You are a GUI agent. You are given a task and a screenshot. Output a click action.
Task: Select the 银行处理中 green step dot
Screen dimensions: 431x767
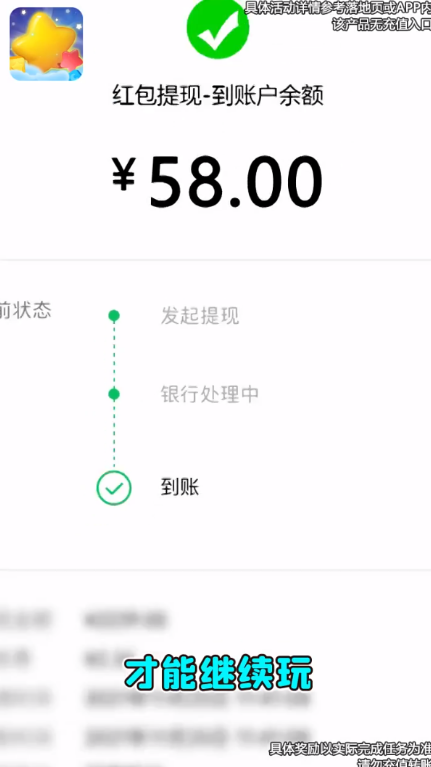[114, 394]
